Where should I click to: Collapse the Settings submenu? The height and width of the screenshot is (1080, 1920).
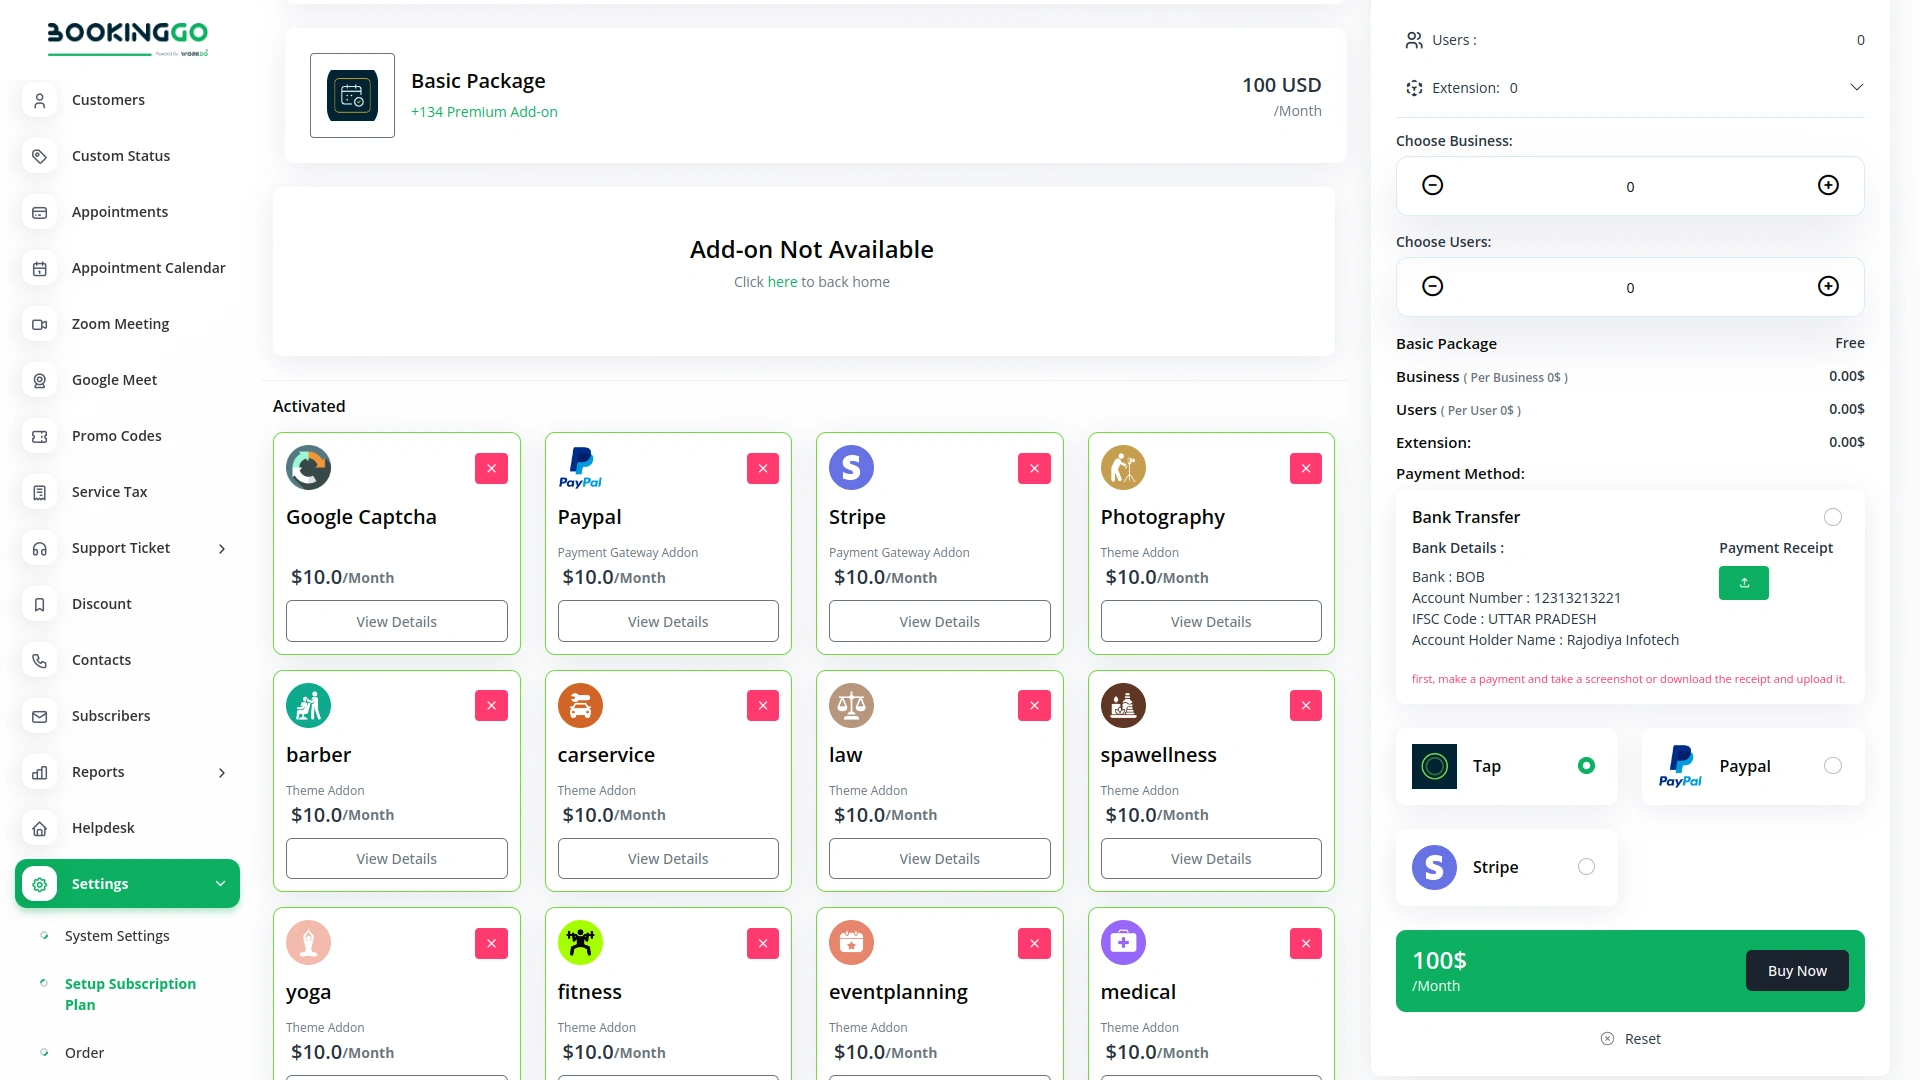pos(221,883)
